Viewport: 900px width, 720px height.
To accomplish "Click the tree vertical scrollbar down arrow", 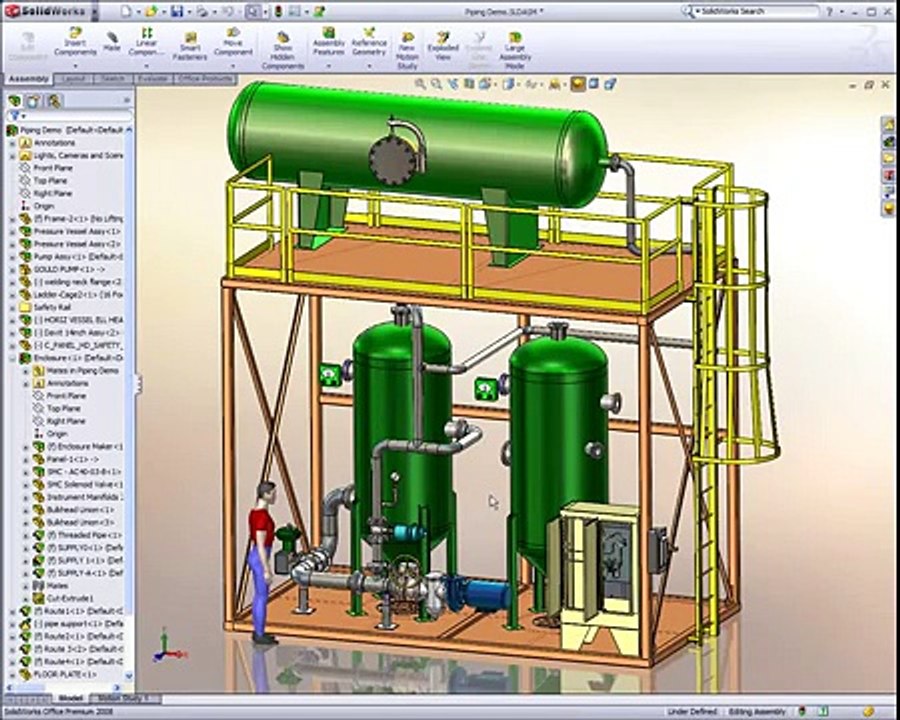I will [129, 676].
